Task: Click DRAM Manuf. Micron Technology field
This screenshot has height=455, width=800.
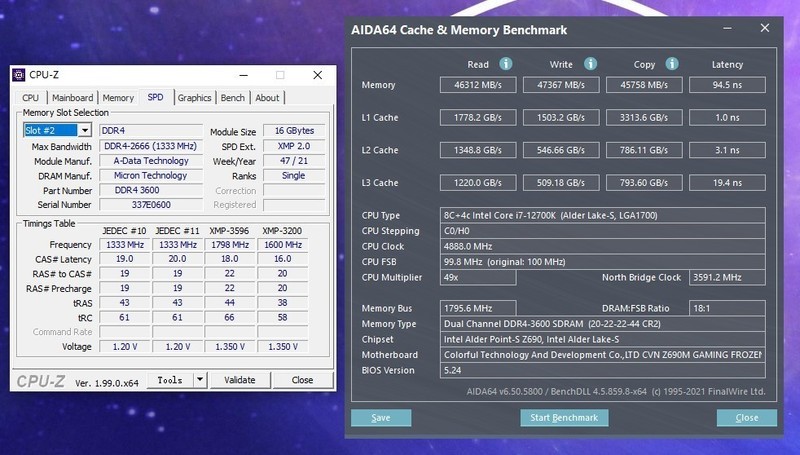Action: click(151, 175)
